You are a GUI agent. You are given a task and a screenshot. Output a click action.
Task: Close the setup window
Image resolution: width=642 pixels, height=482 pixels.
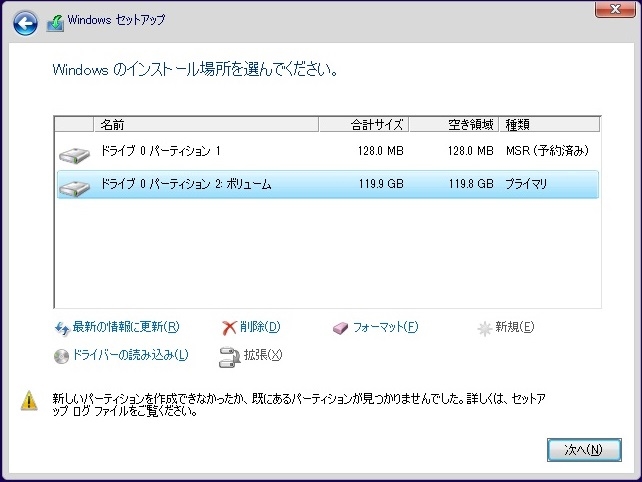tap(615, 9)
